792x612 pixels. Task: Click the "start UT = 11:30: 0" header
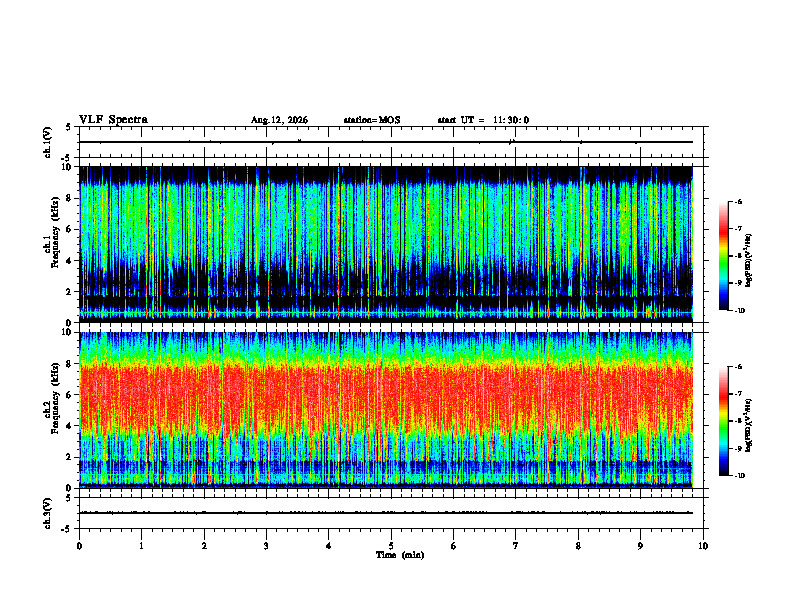(483, 120)
